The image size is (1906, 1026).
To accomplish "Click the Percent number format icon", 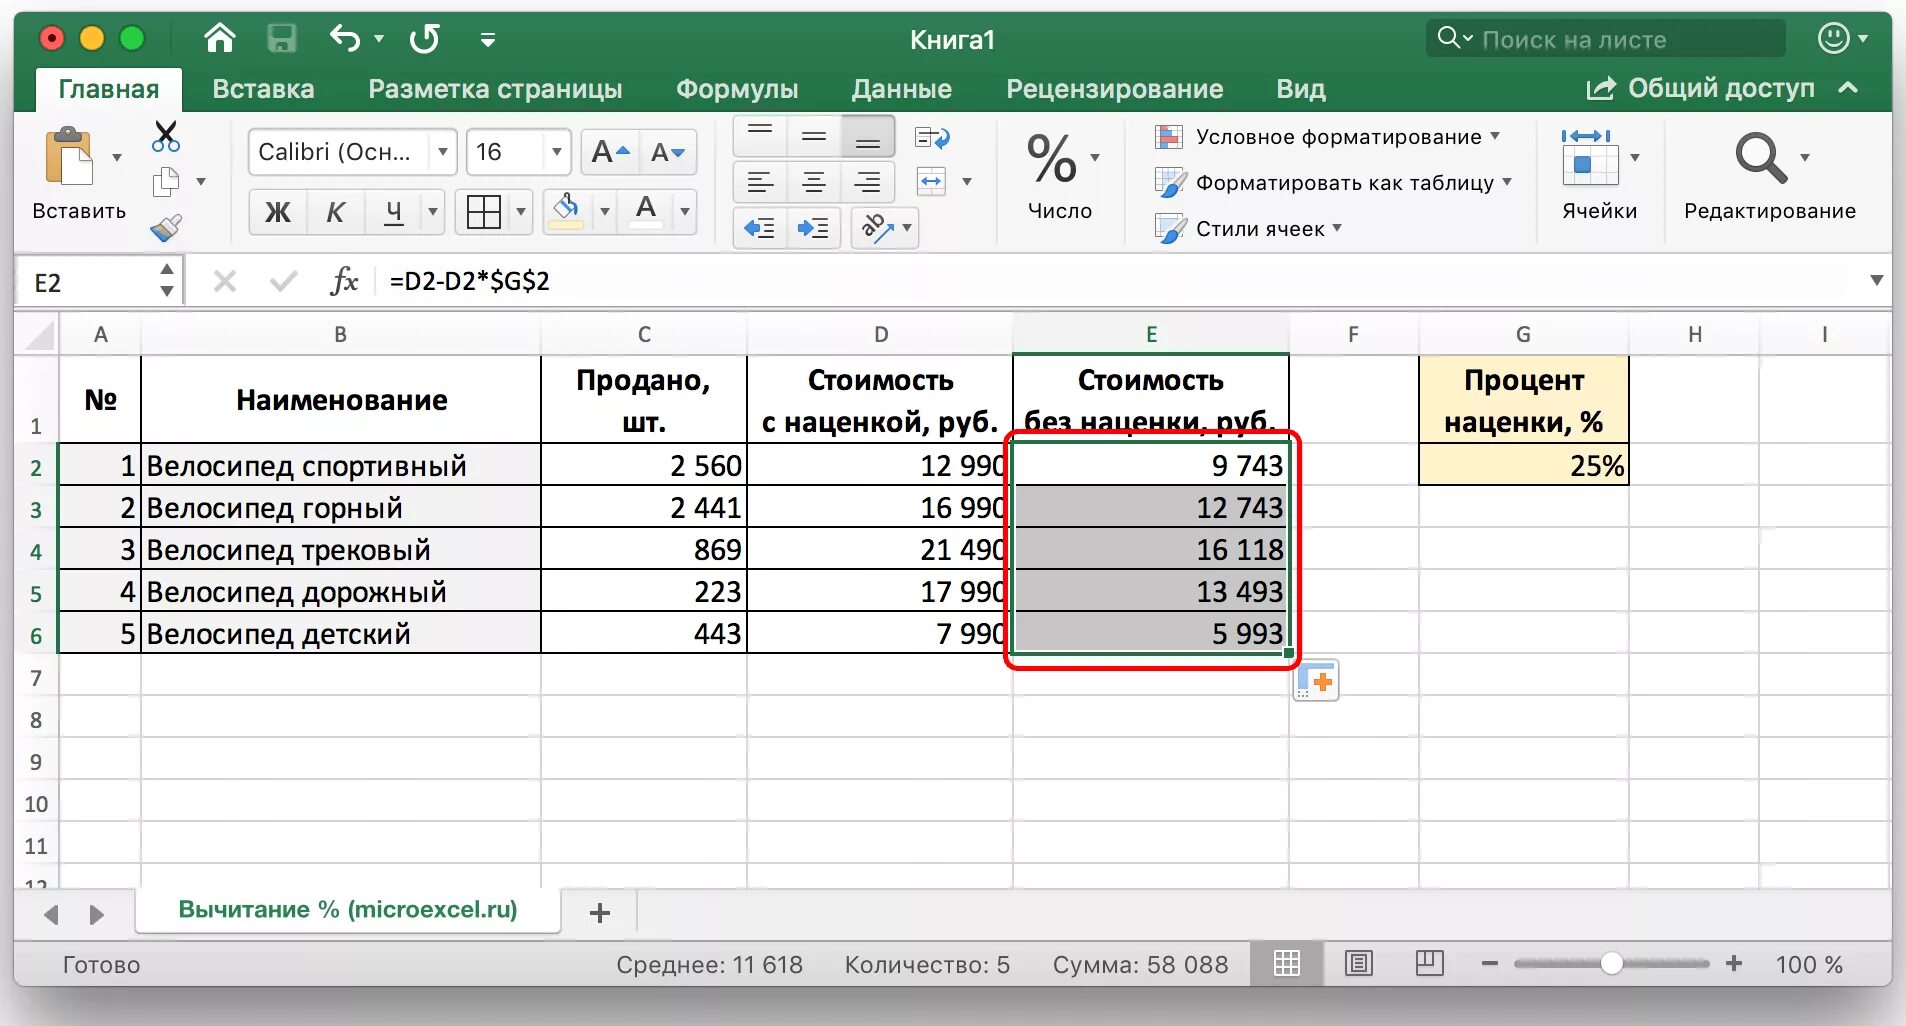I will 1051,159.
